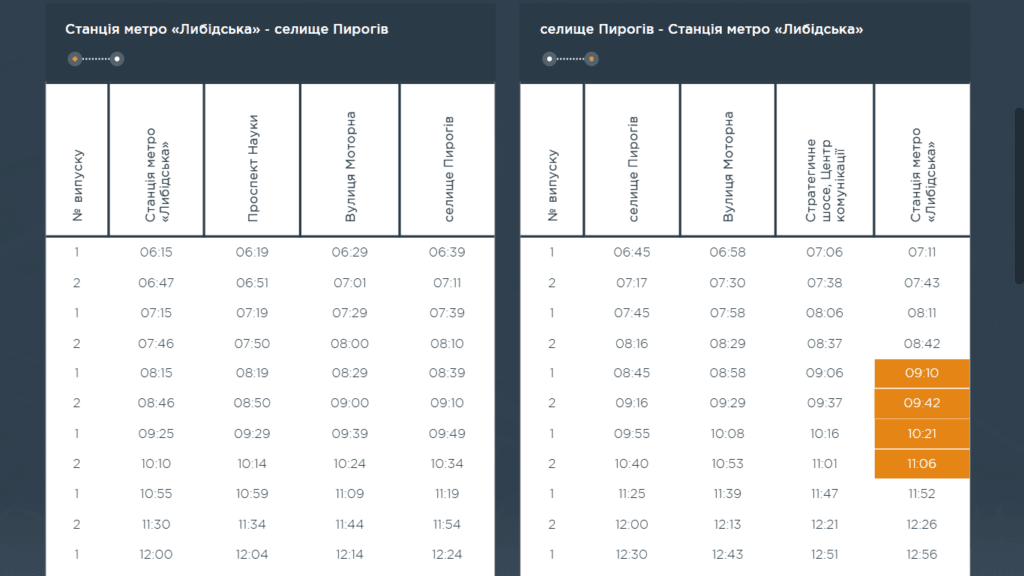Click time 08:50 under Проспект Науки

pos(252,403)
